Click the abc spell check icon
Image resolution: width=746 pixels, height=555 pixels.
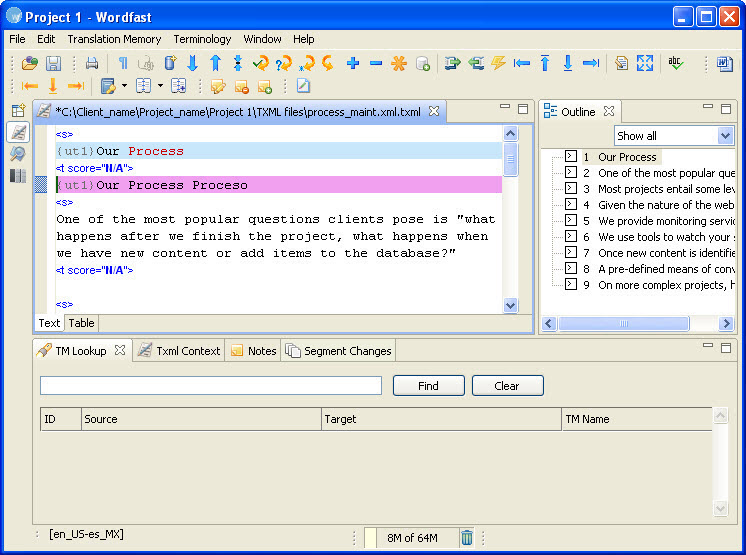pyautogui.click(x=676, y=63)
